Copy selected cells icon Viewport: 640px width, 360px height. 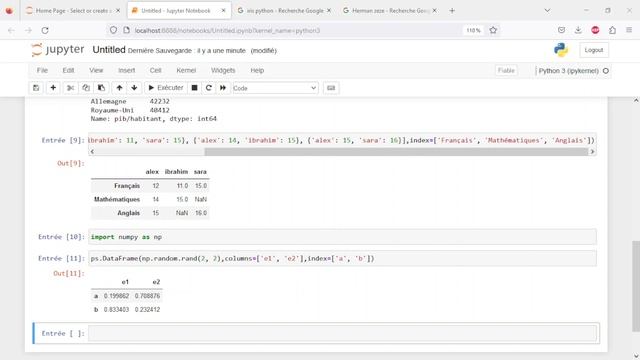pyautogui.click(x=86, y=88)
